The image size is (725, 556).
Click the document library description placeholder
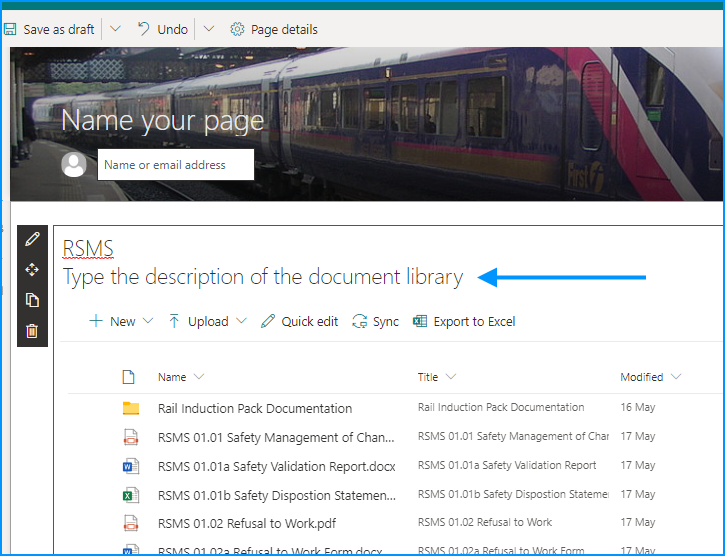[x=263, y=277]
